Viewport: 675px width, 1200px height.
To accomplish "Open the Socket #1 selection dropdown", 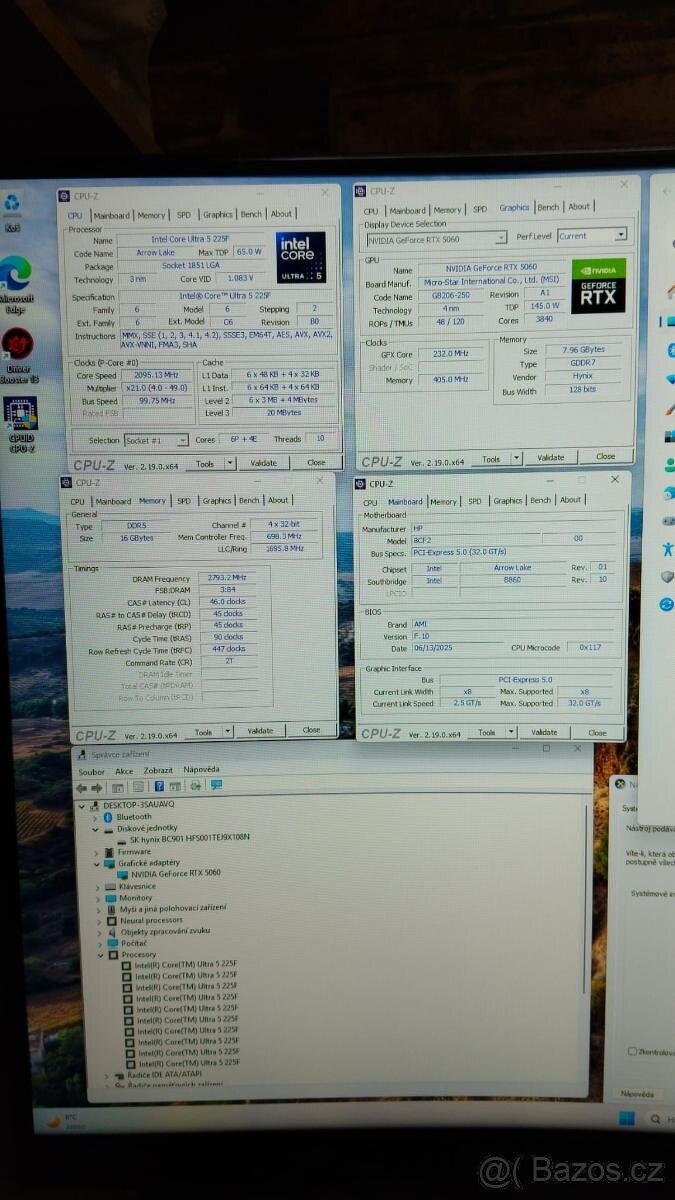I will point(156,440).
